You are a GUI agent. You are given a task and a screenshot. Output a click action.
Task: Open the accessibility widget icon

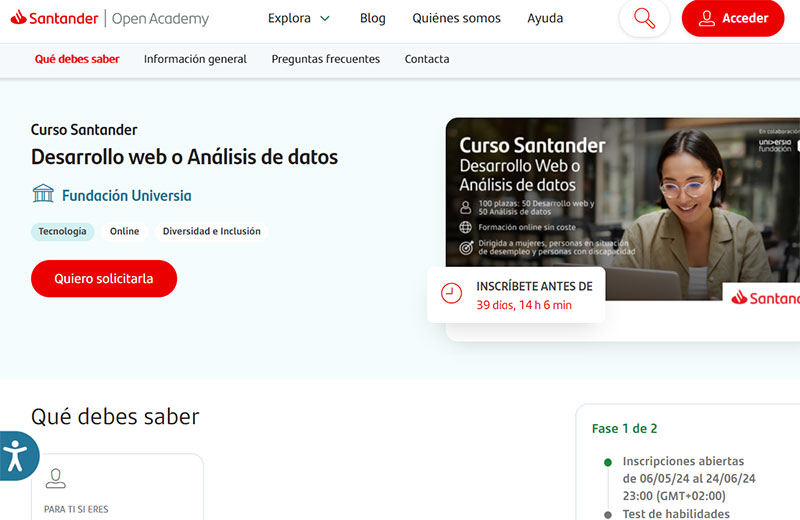click(x=17, y=456)
